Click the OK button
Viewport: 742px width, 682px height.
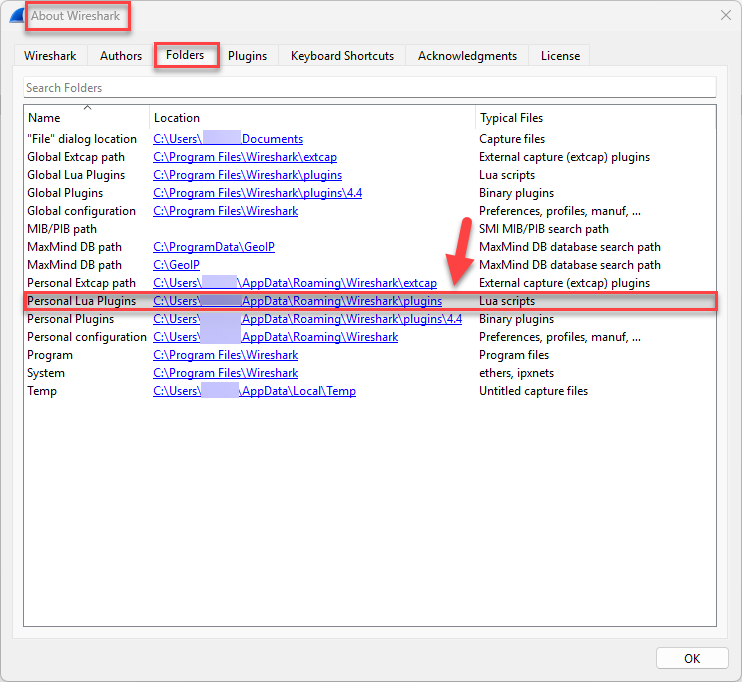pyautogui.click(x=692, y=658)
